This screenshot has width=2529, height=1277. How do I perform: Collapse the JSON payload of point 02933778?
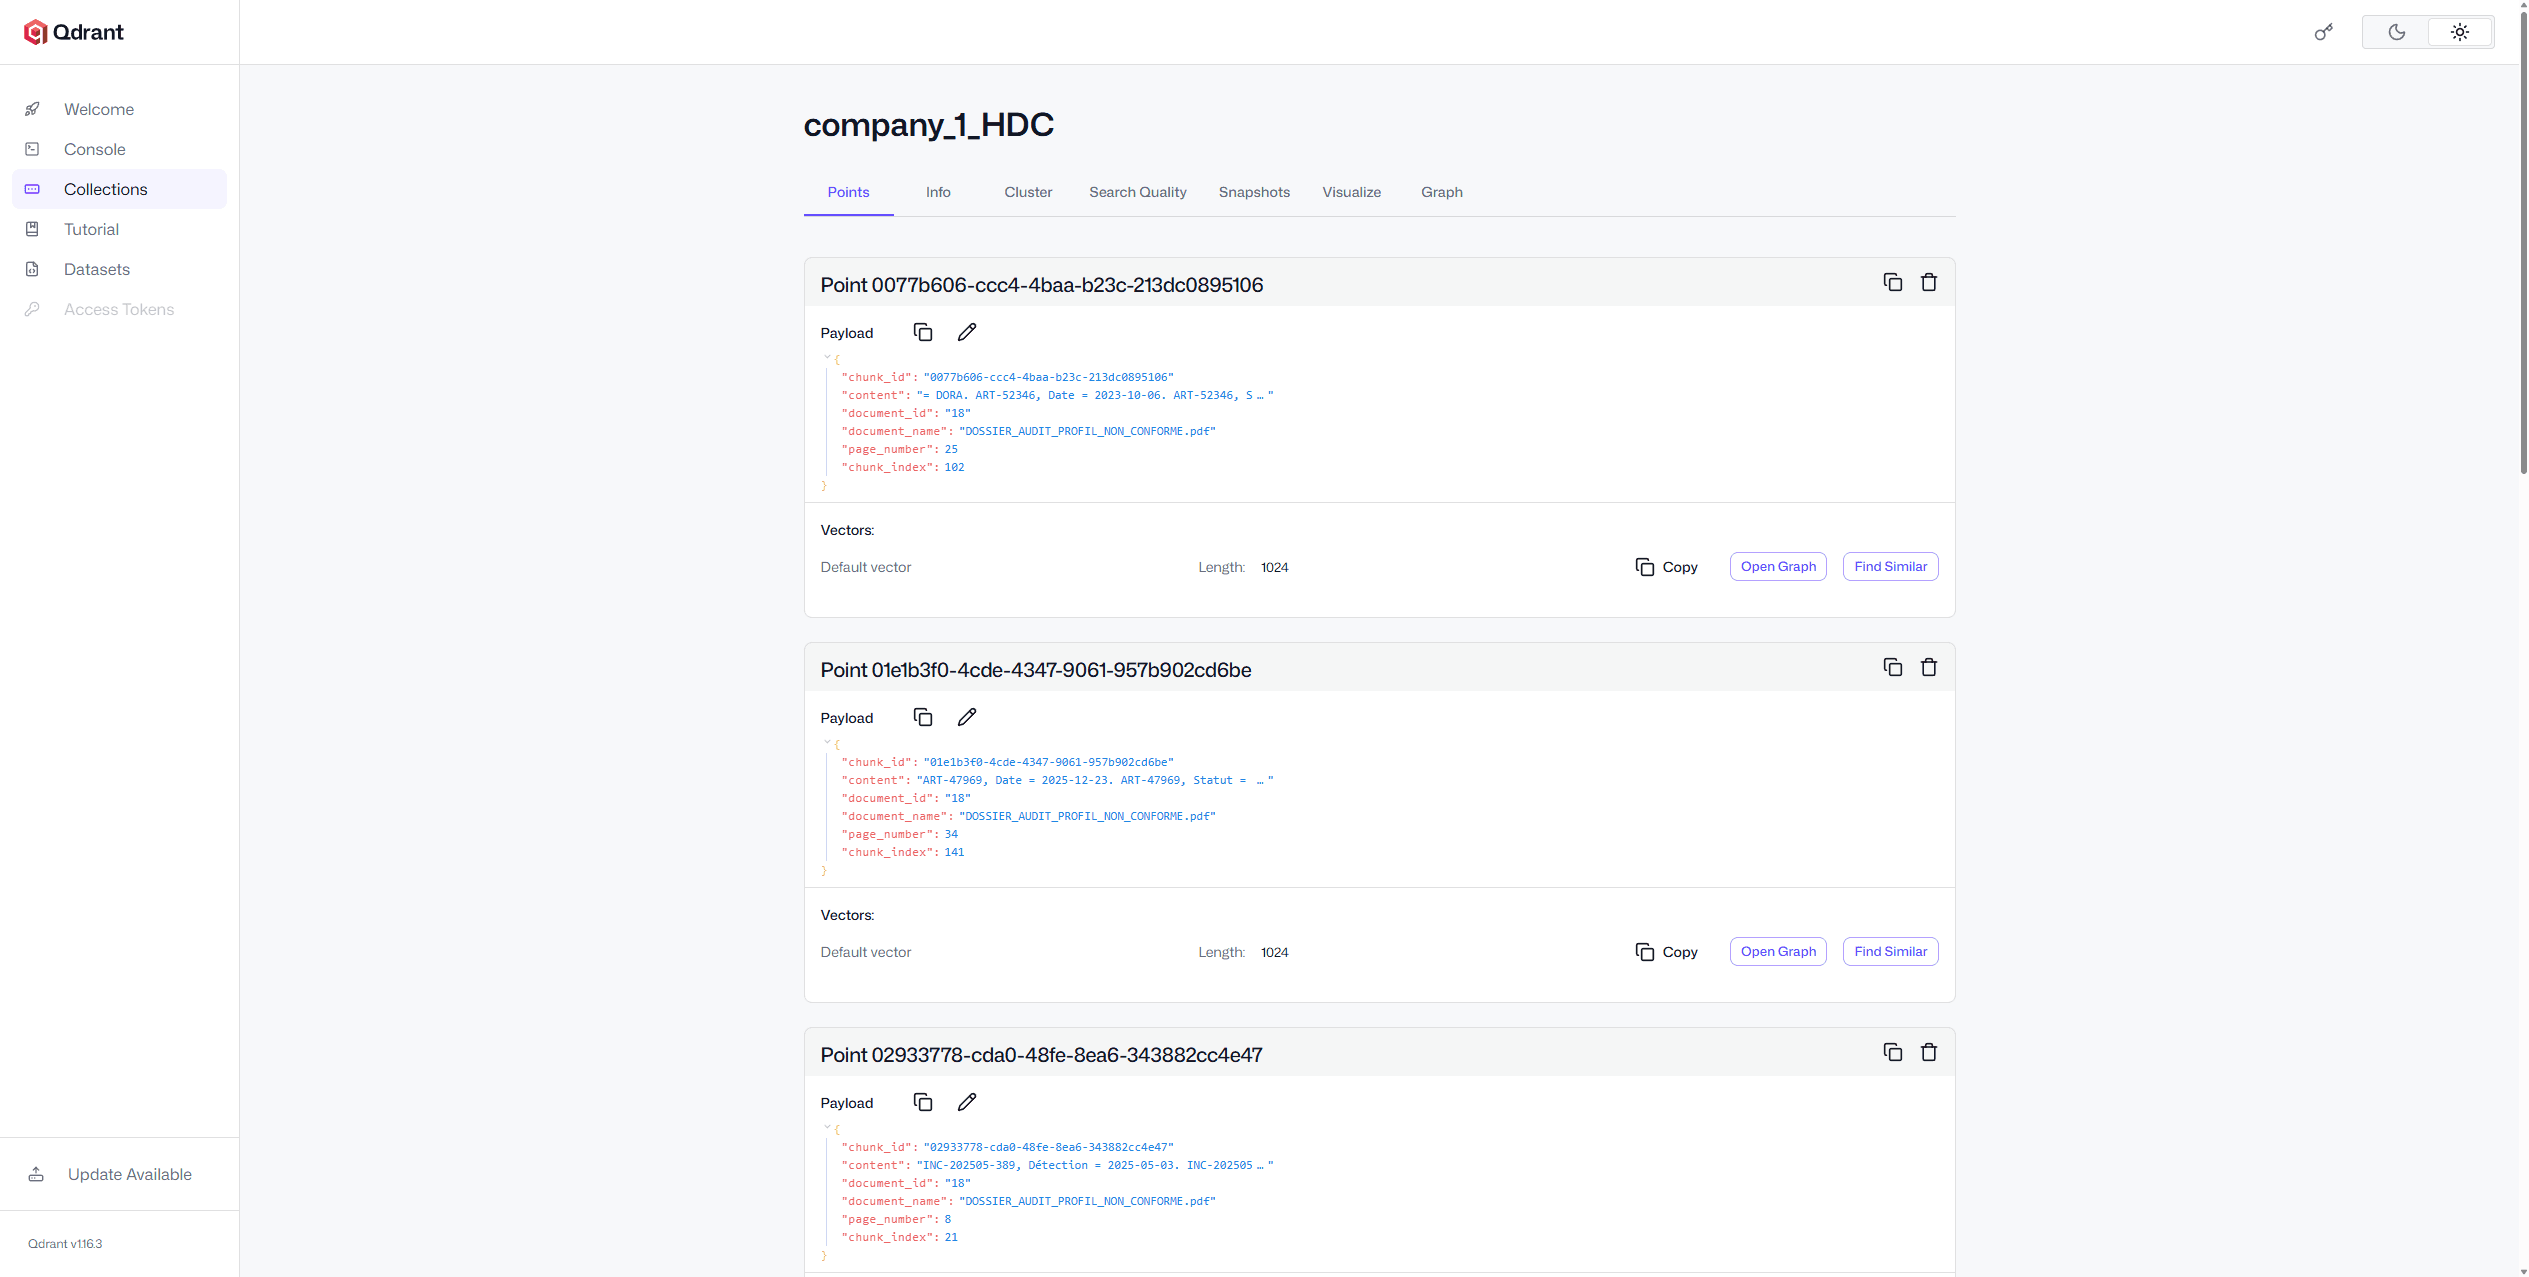coord(825,1128)
